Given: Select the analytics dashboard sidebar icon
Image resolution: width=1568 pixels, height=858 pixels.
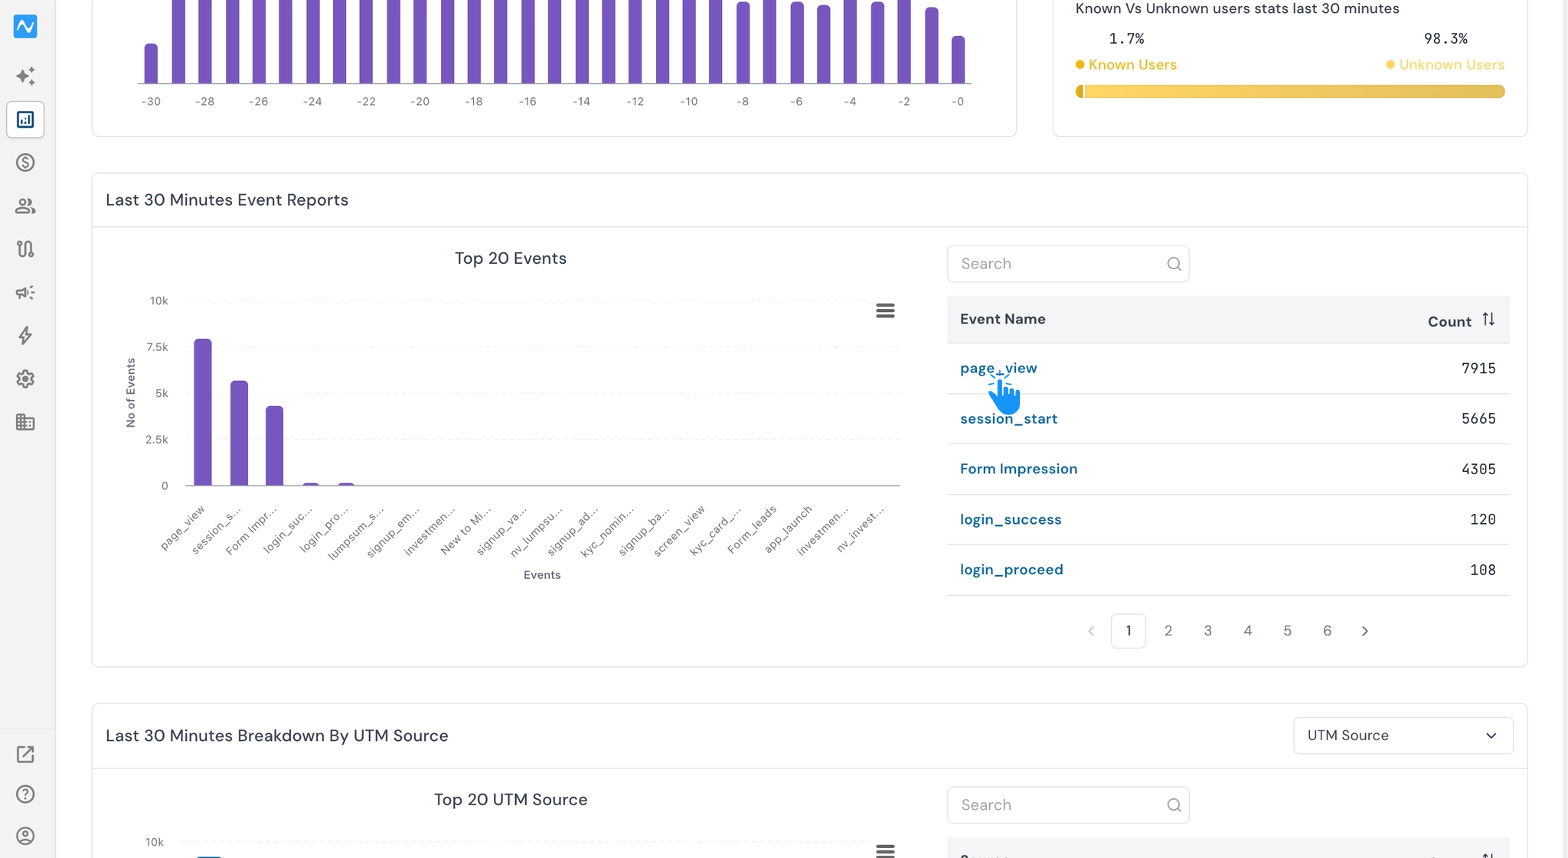Looking at the screenshot, I should 25,120.
